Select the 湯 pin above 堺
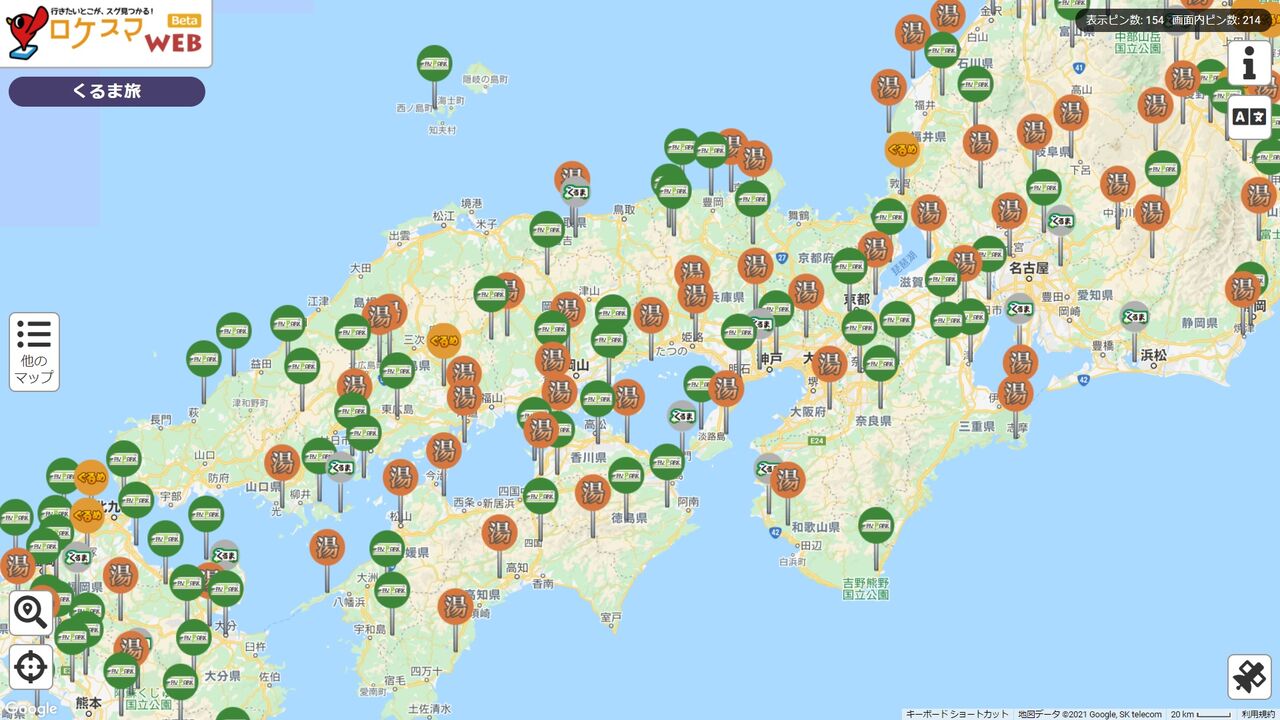Screen dimensions: 1280x720 (x=828, y=364)
